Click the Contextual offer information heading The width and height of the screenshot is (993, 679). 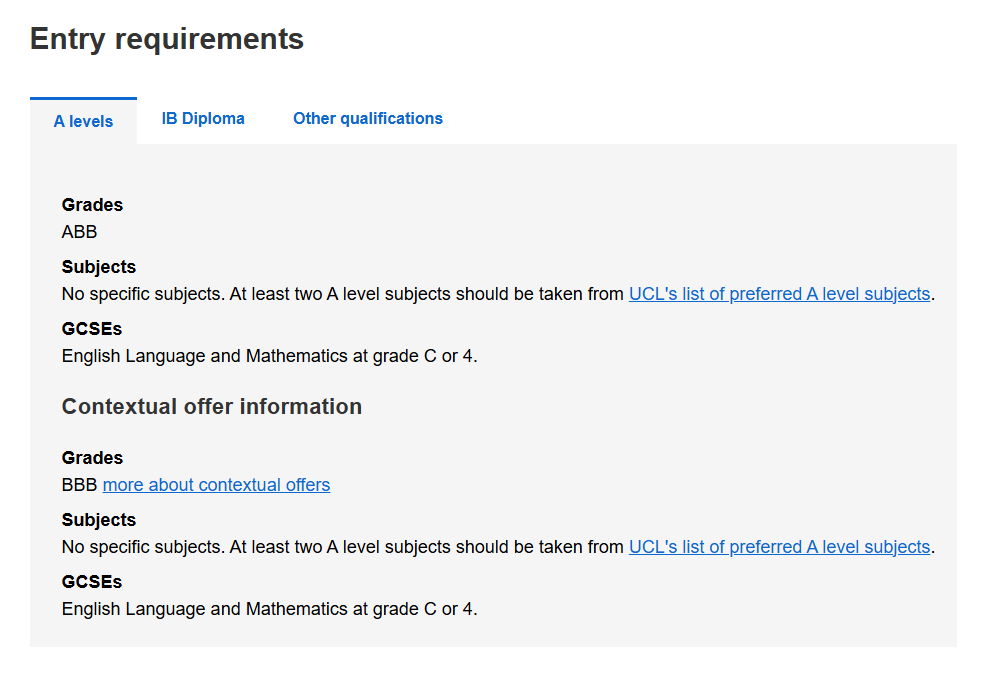click(x=212, y=407)
